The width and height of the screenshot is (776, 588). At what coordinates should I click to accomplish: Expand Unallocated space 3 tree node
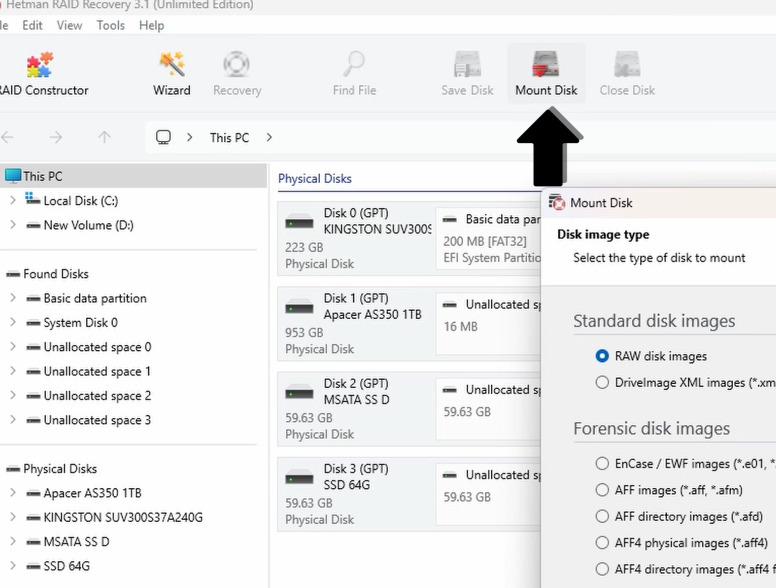click(x=13, y=419)
